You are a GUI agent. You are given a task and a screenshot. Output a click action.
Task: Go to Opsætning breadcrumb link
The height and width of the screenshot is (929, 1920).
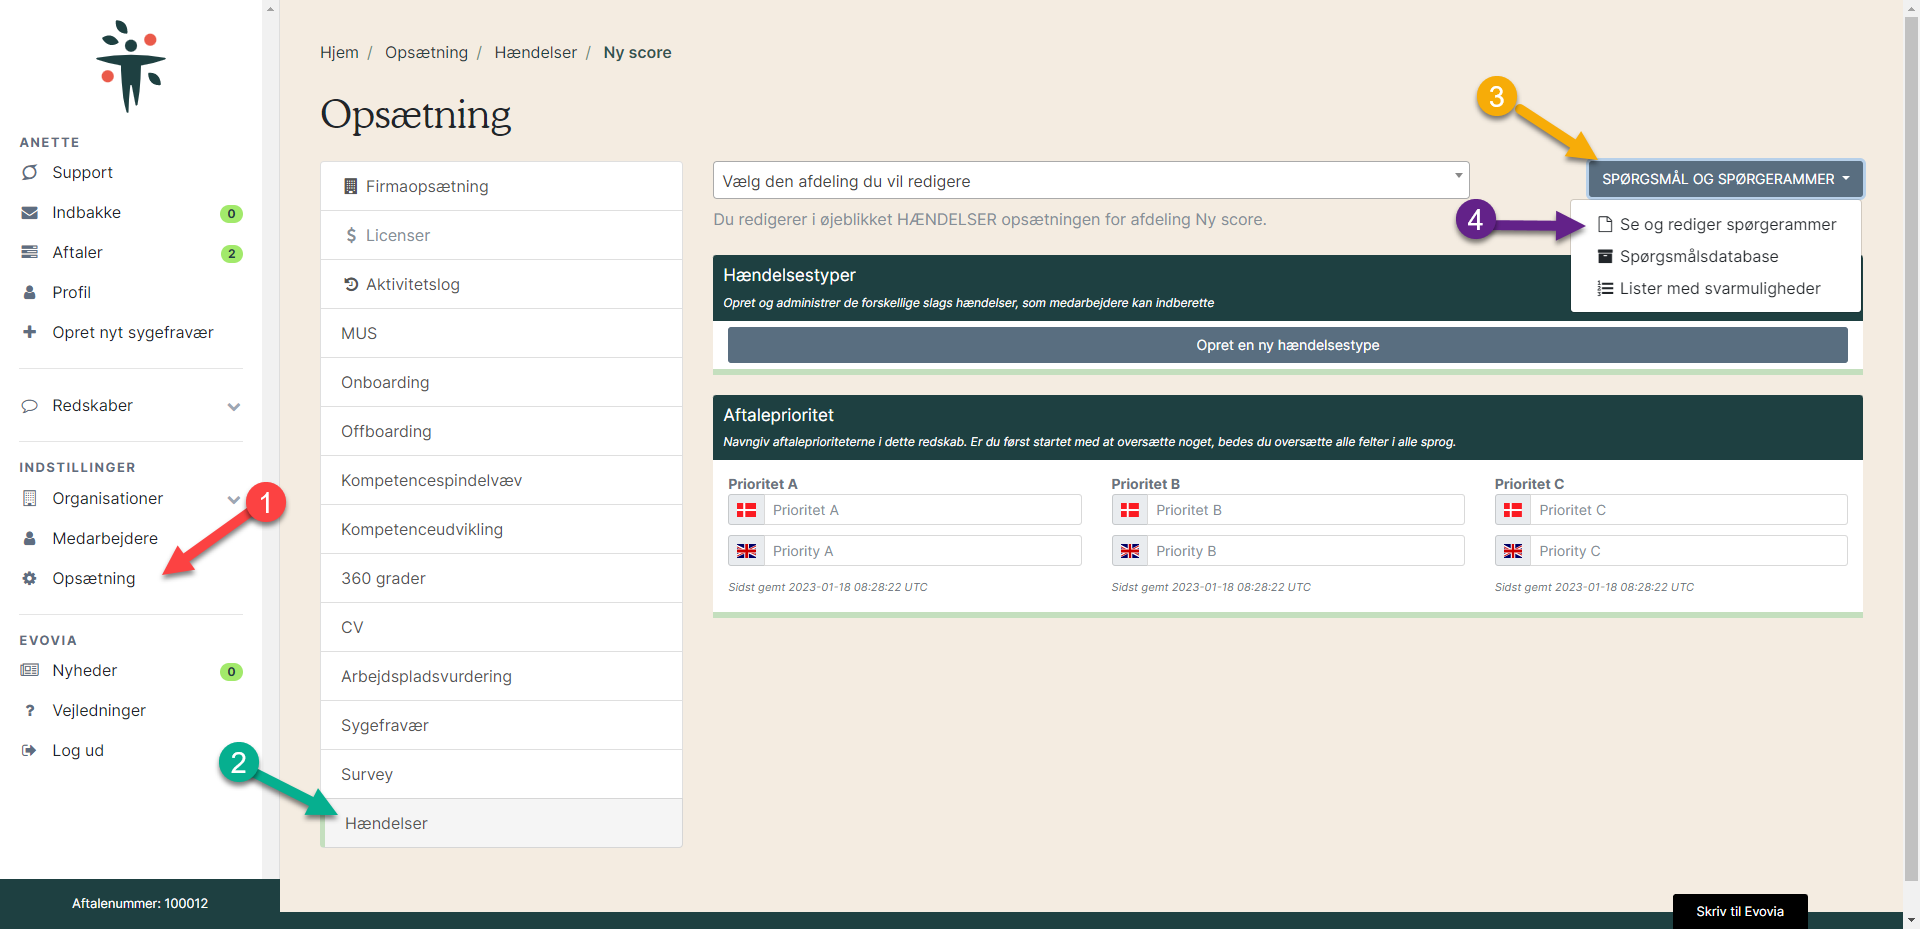coord(426,52)
